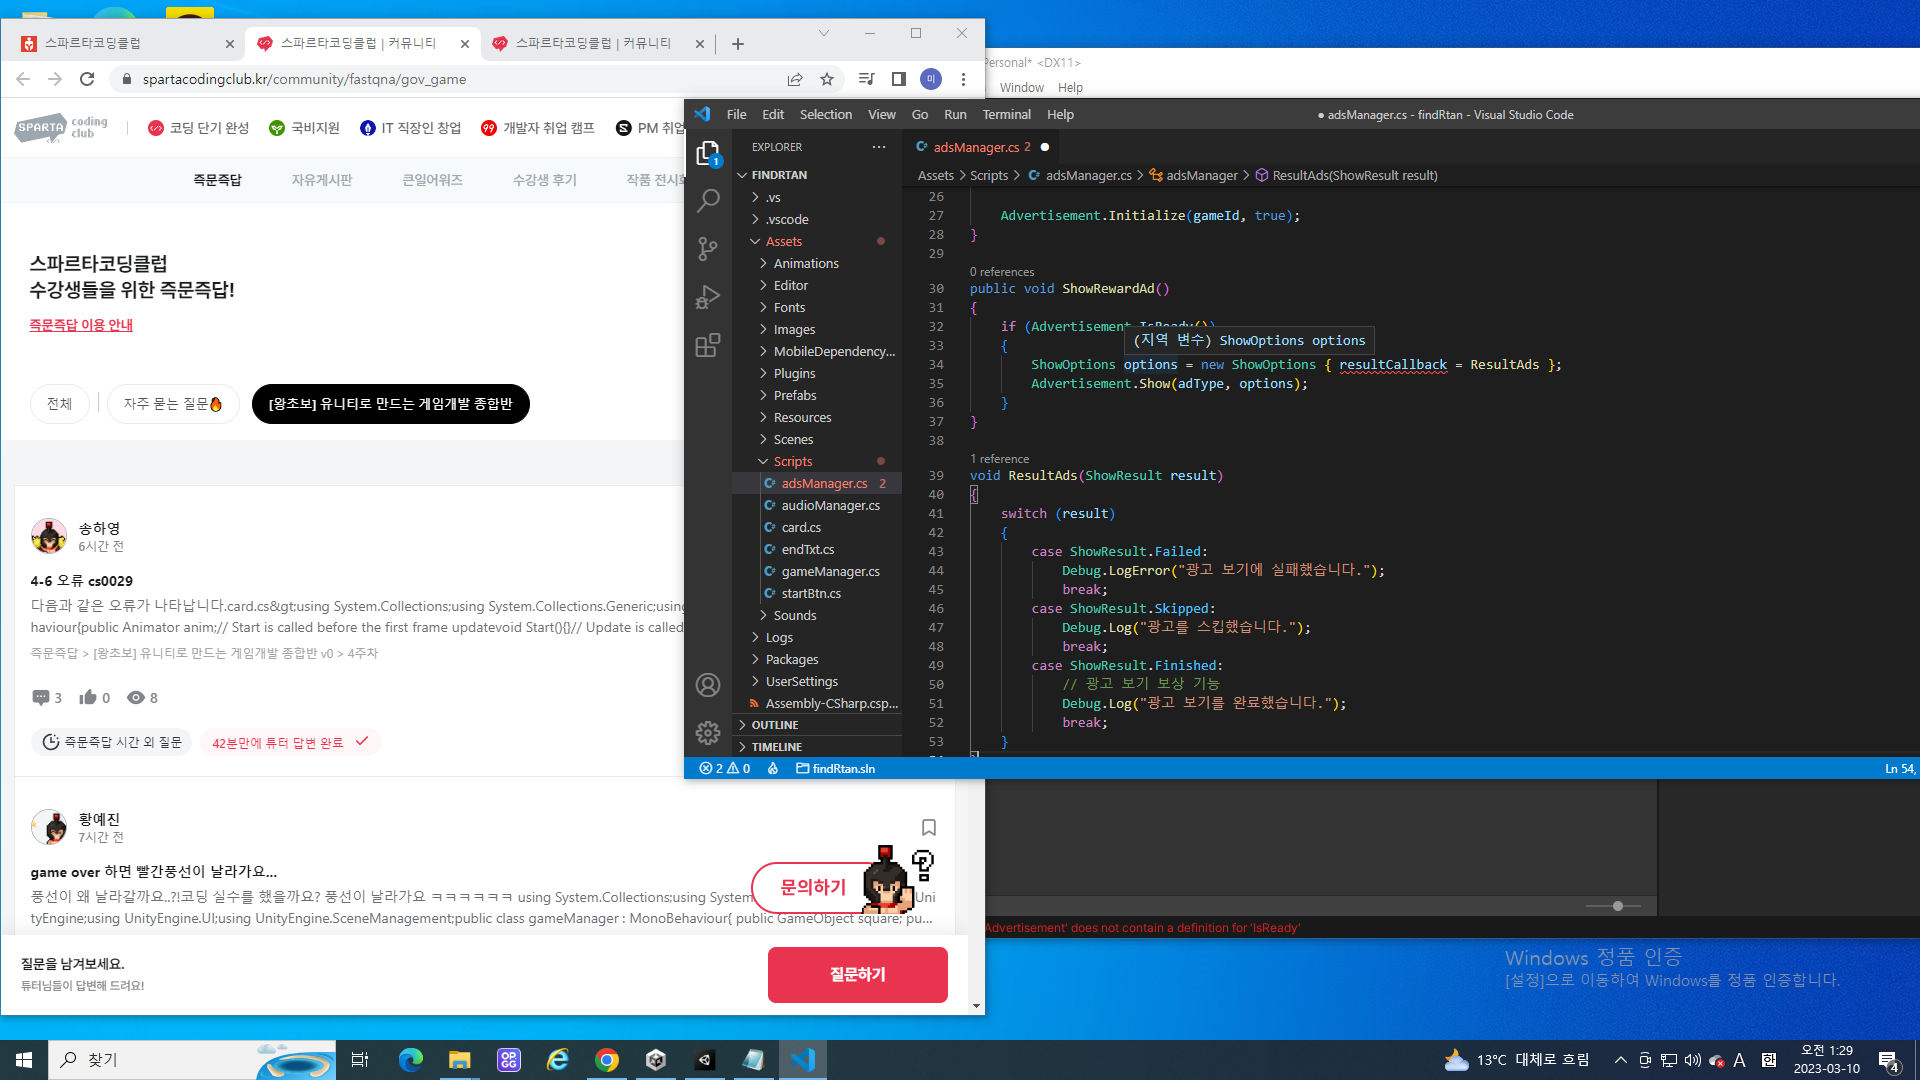Click the Visual Studio Code taskbar icon
The height and width of the screenshot is (1080, 1920).
[x=803, y=1060]
